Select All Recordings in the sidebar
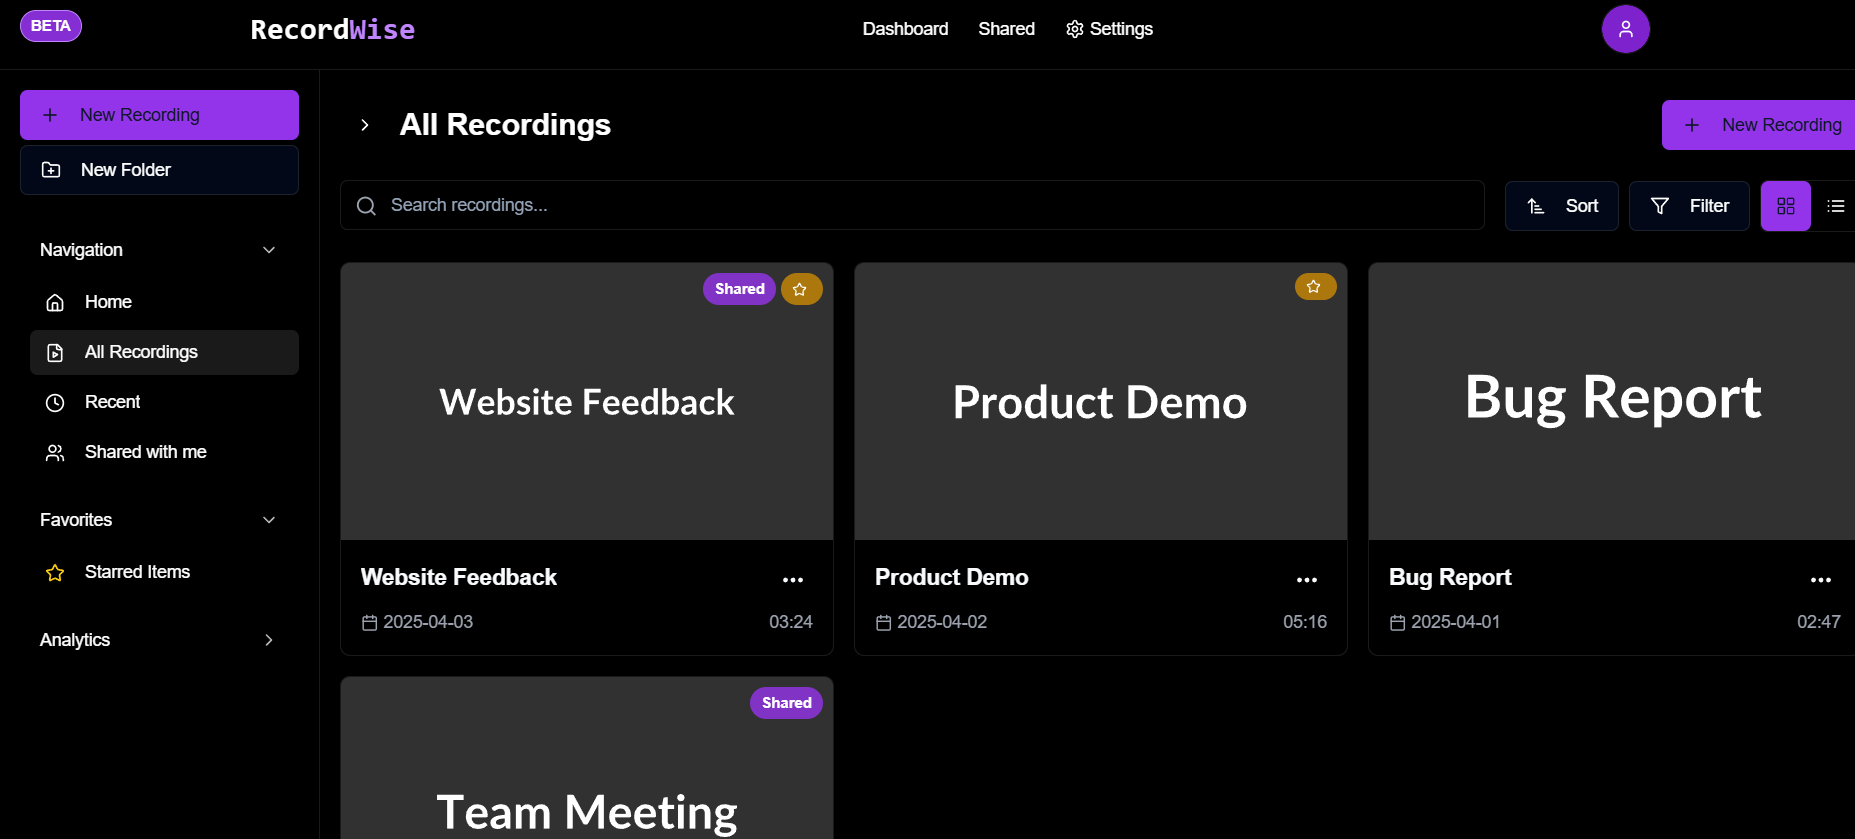 click(x=164, y=352)
